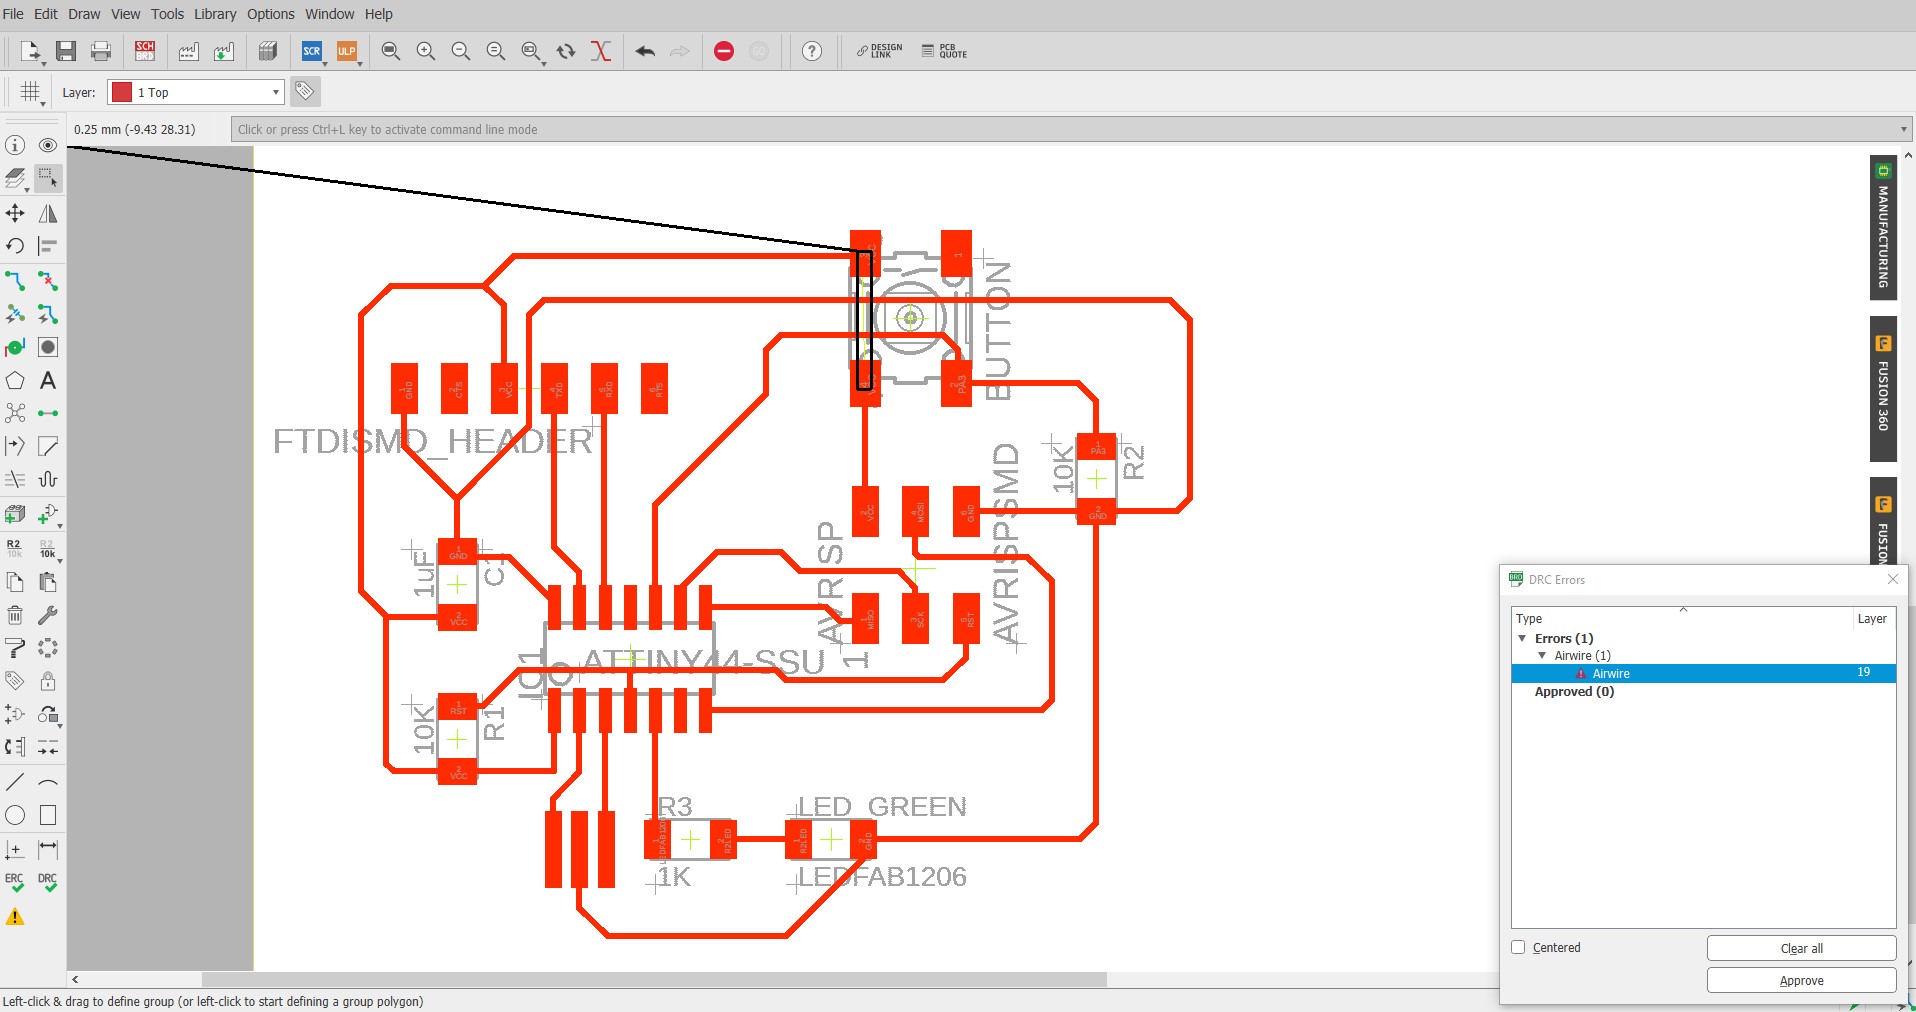This screenshot has height=1012, width=1916.
Task: Open the command line history dropdown arrow
Action: click(x=1903, y=129)
